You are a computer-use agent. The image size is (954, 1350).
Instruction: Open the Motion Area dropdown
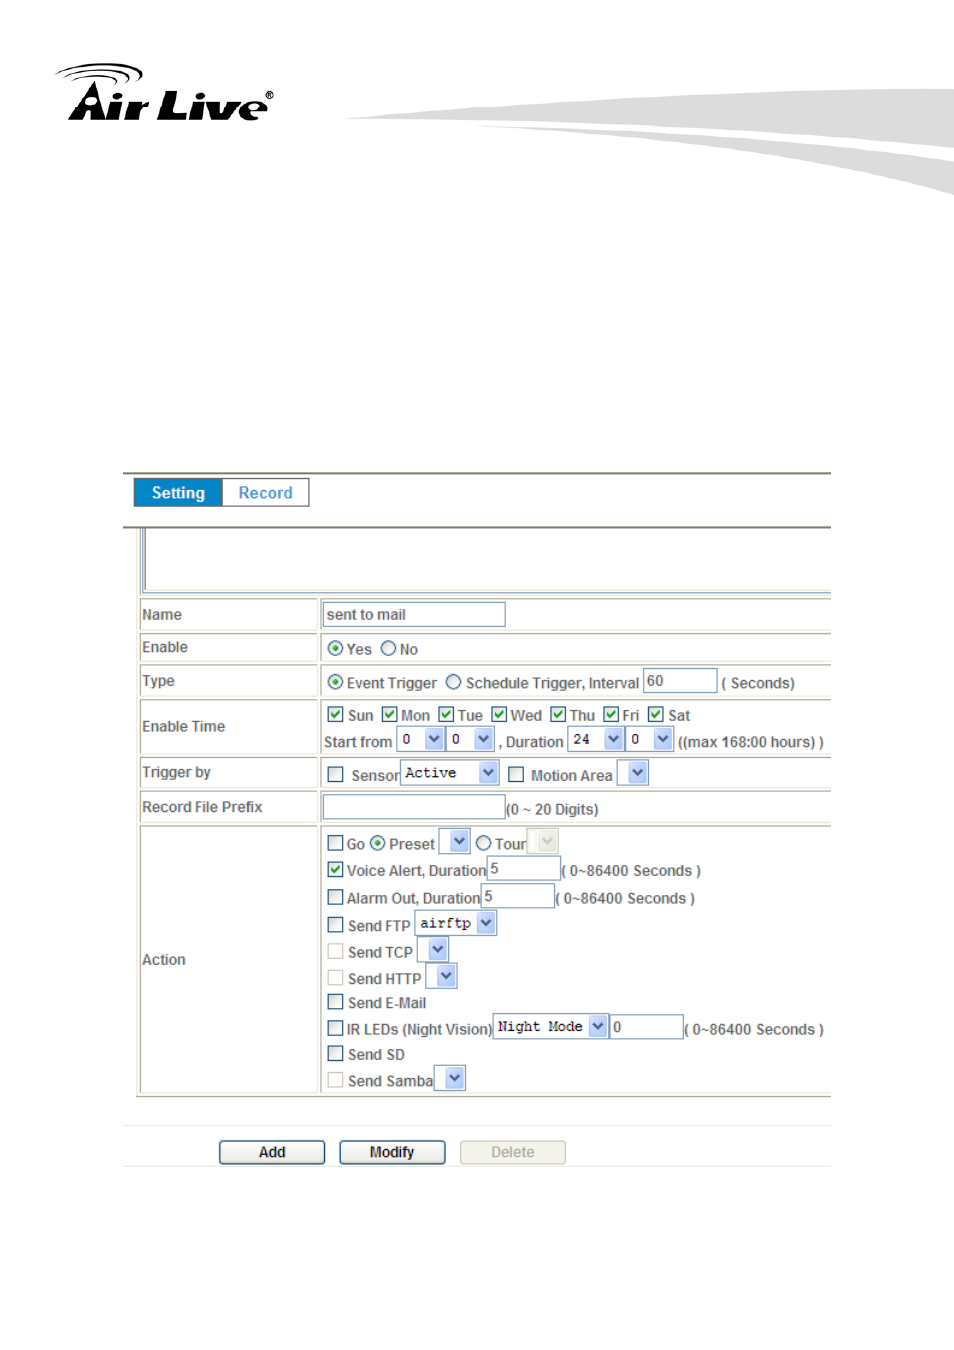coord(633,773)
